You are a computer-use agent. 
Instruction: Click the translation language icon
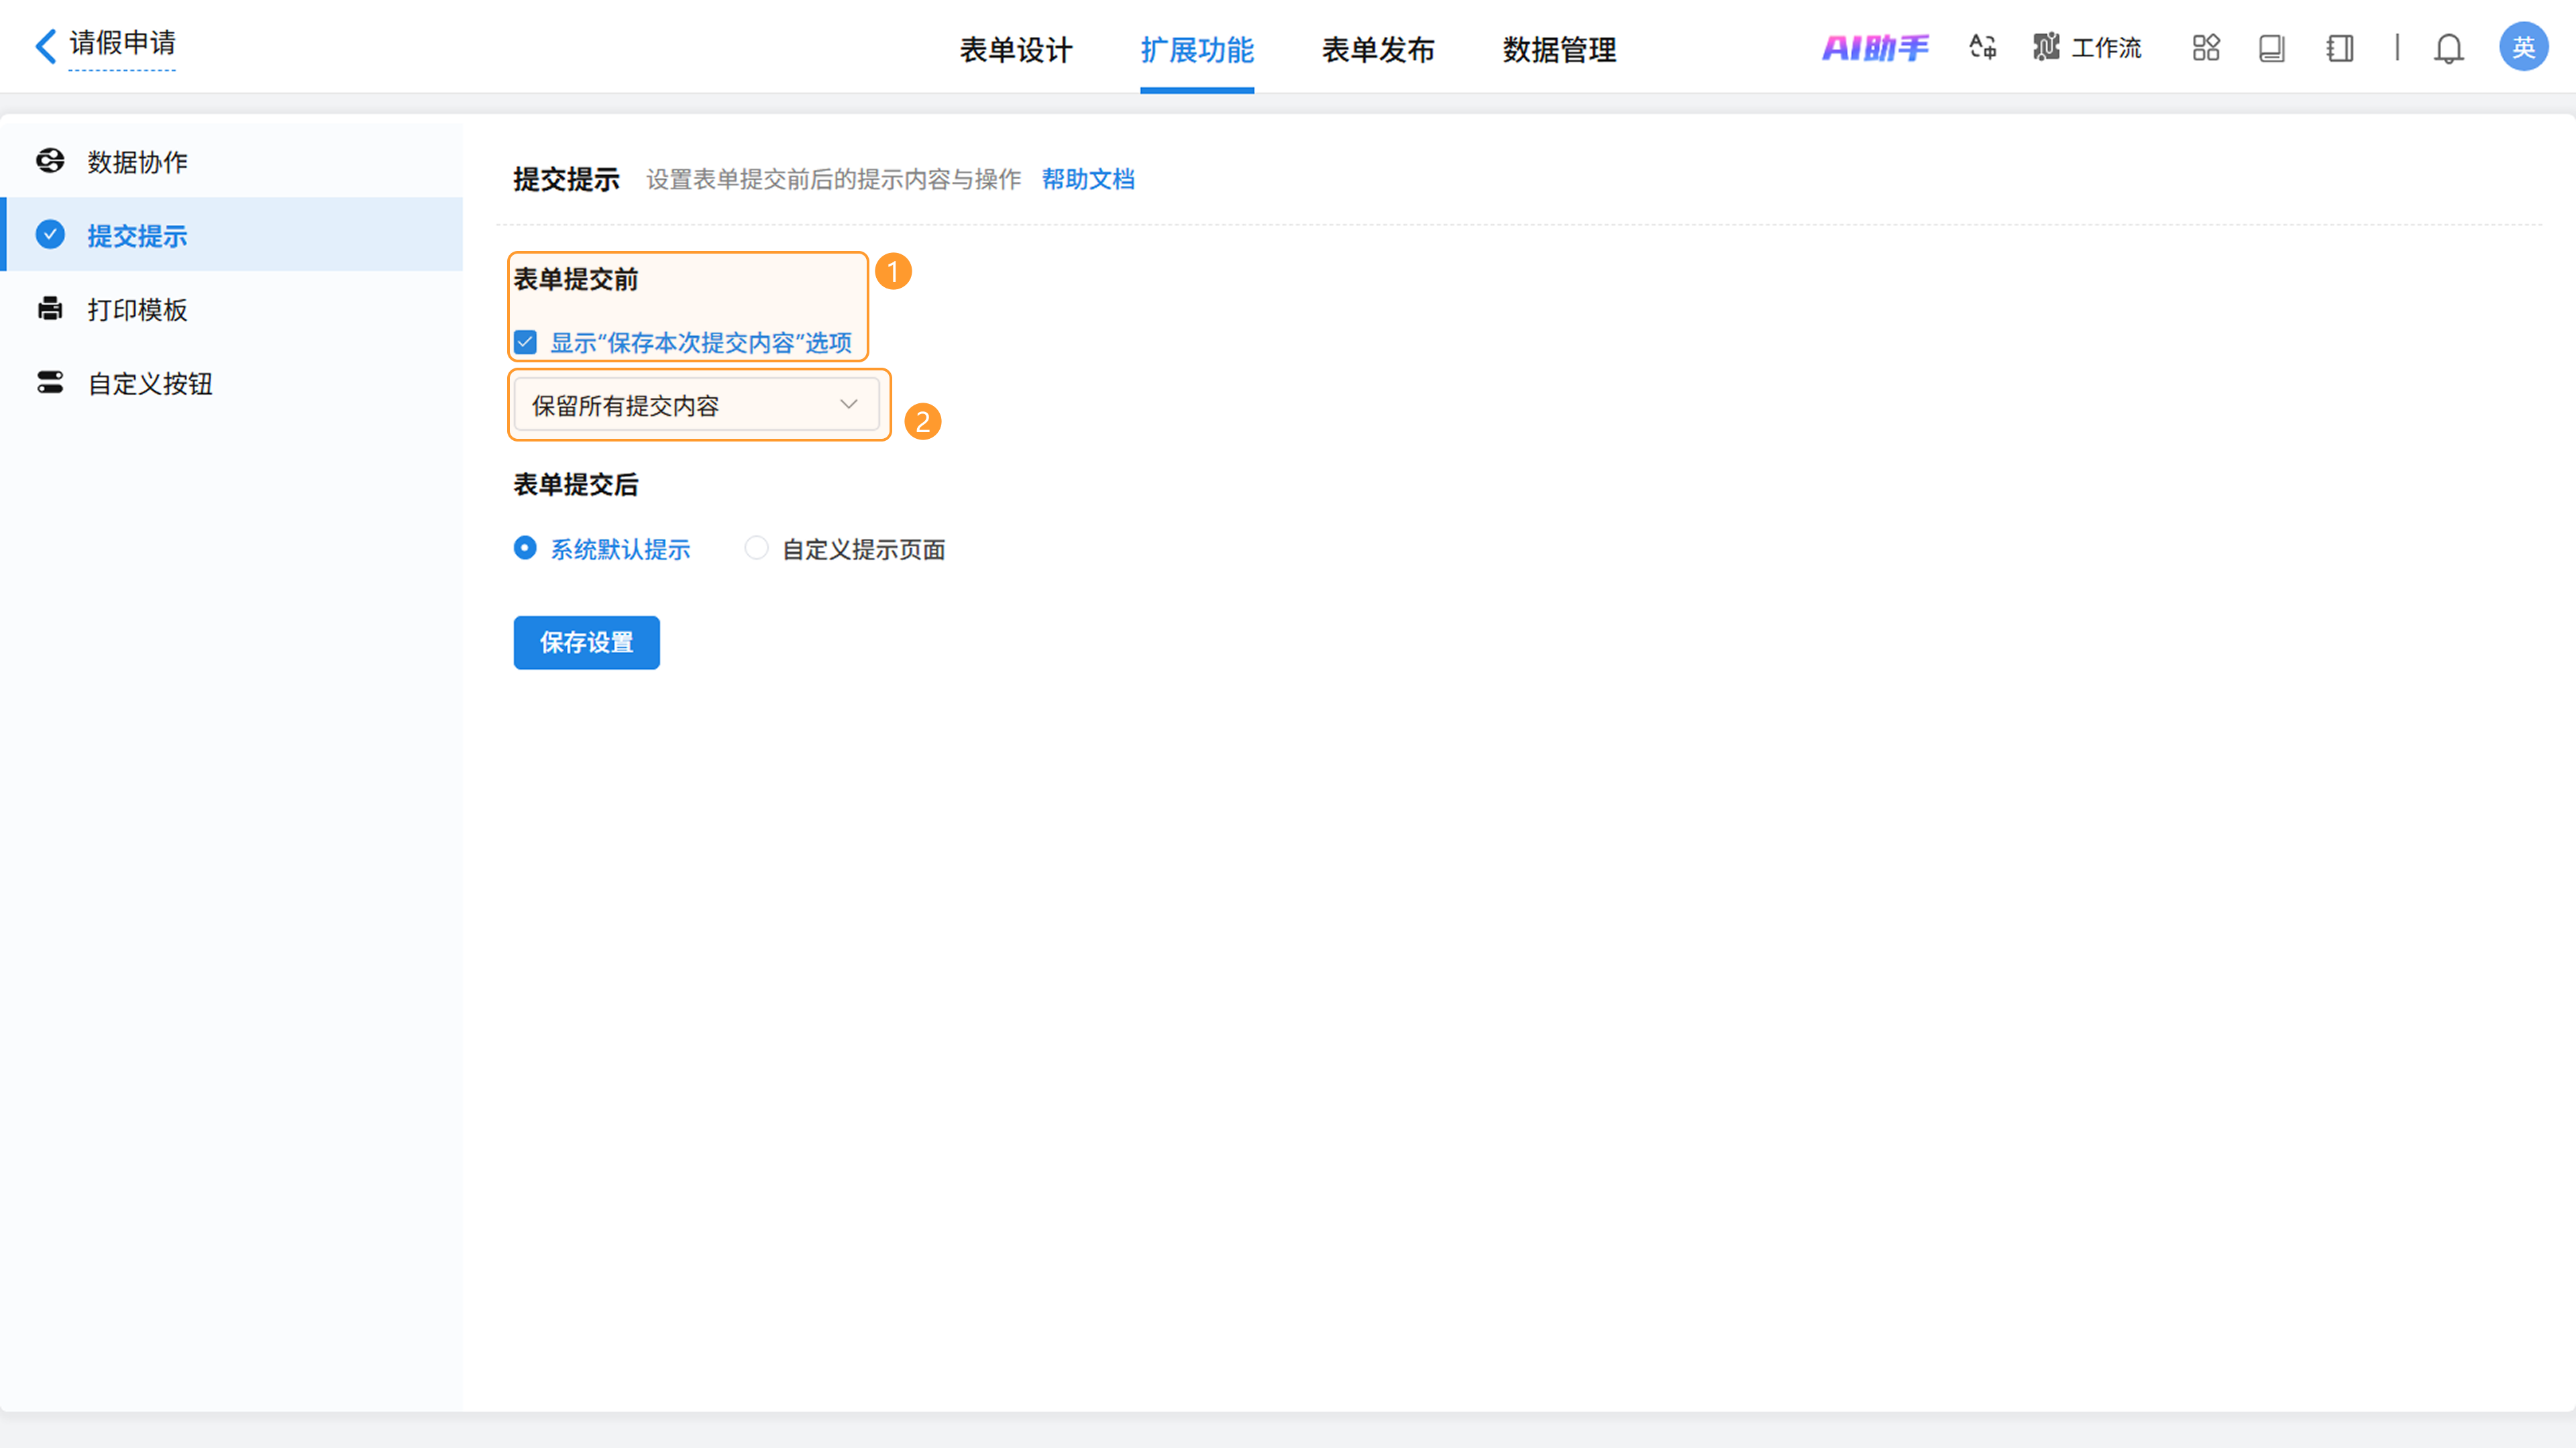click(x=1982, y=47)
